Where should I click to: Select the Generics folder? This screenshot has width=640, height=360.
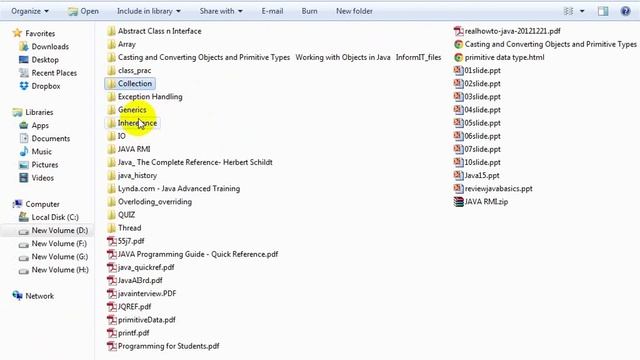coord(127,110)
